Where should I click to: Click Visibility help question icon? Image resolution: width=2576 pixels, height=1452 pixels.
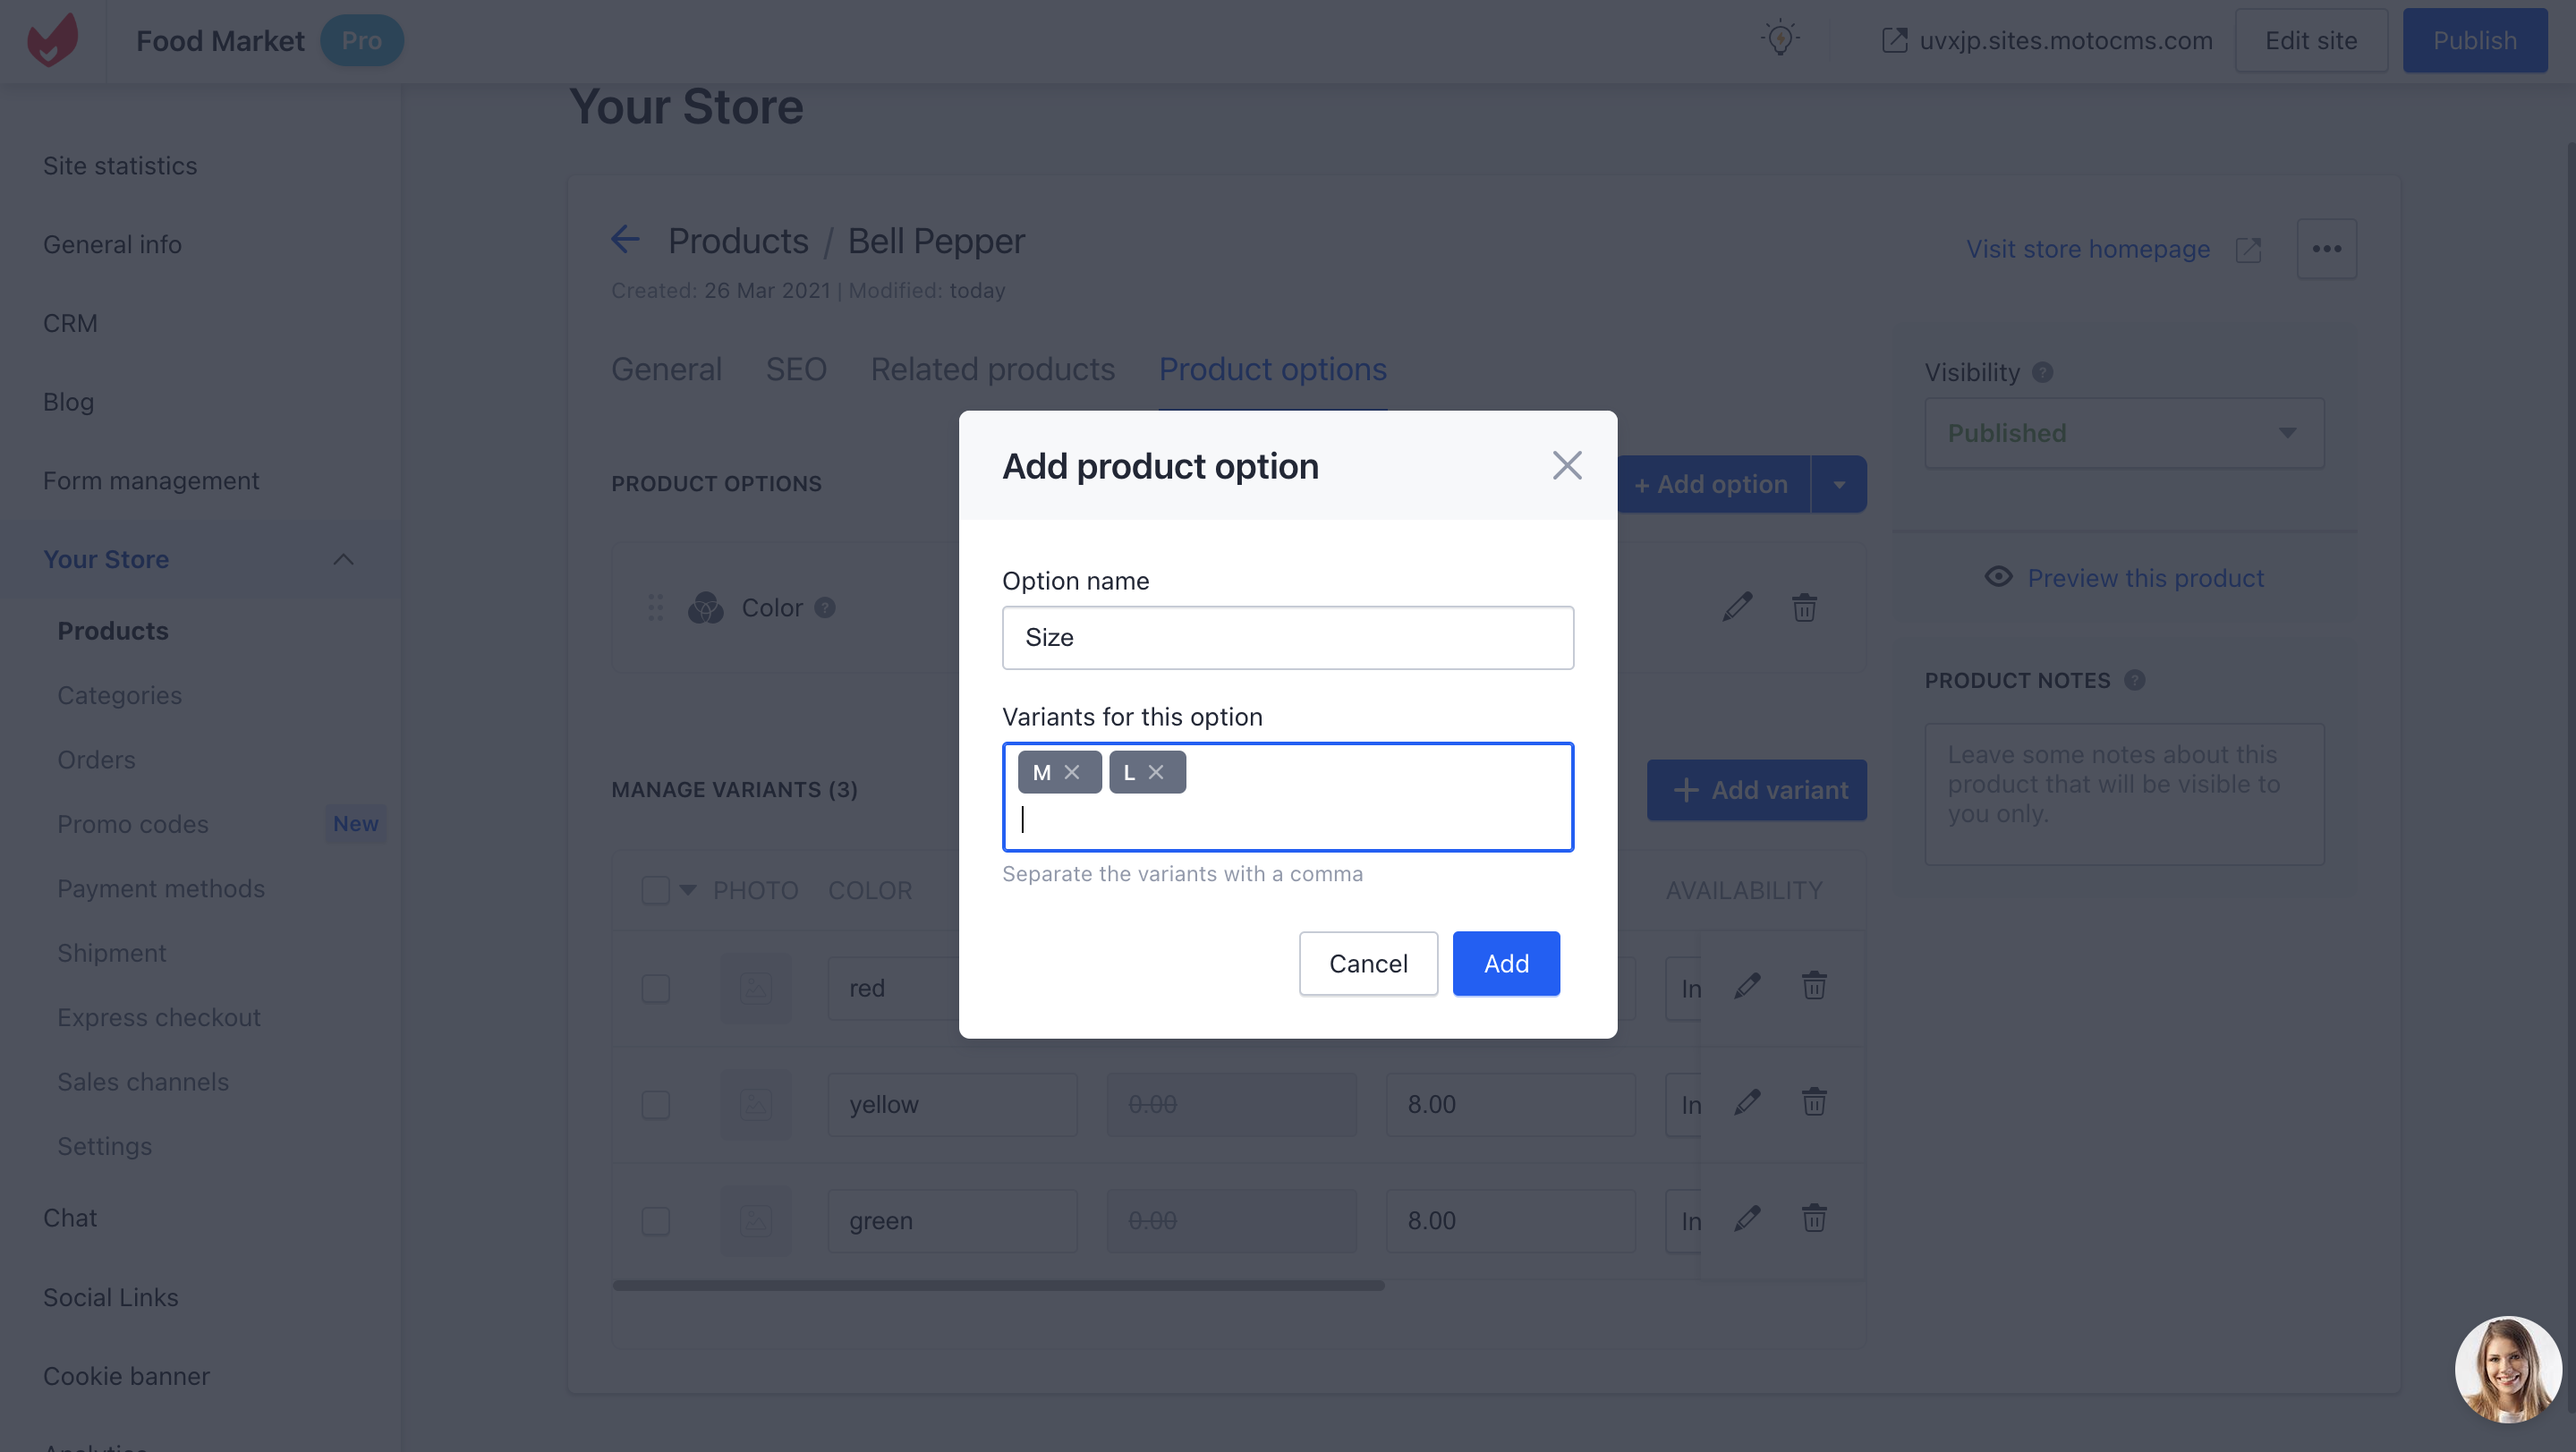tap(2042, 372)
